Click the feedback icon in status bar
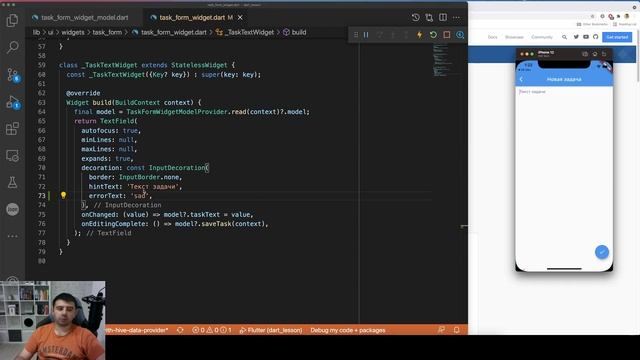The image size is (640, 360). (x=441, y=330)
